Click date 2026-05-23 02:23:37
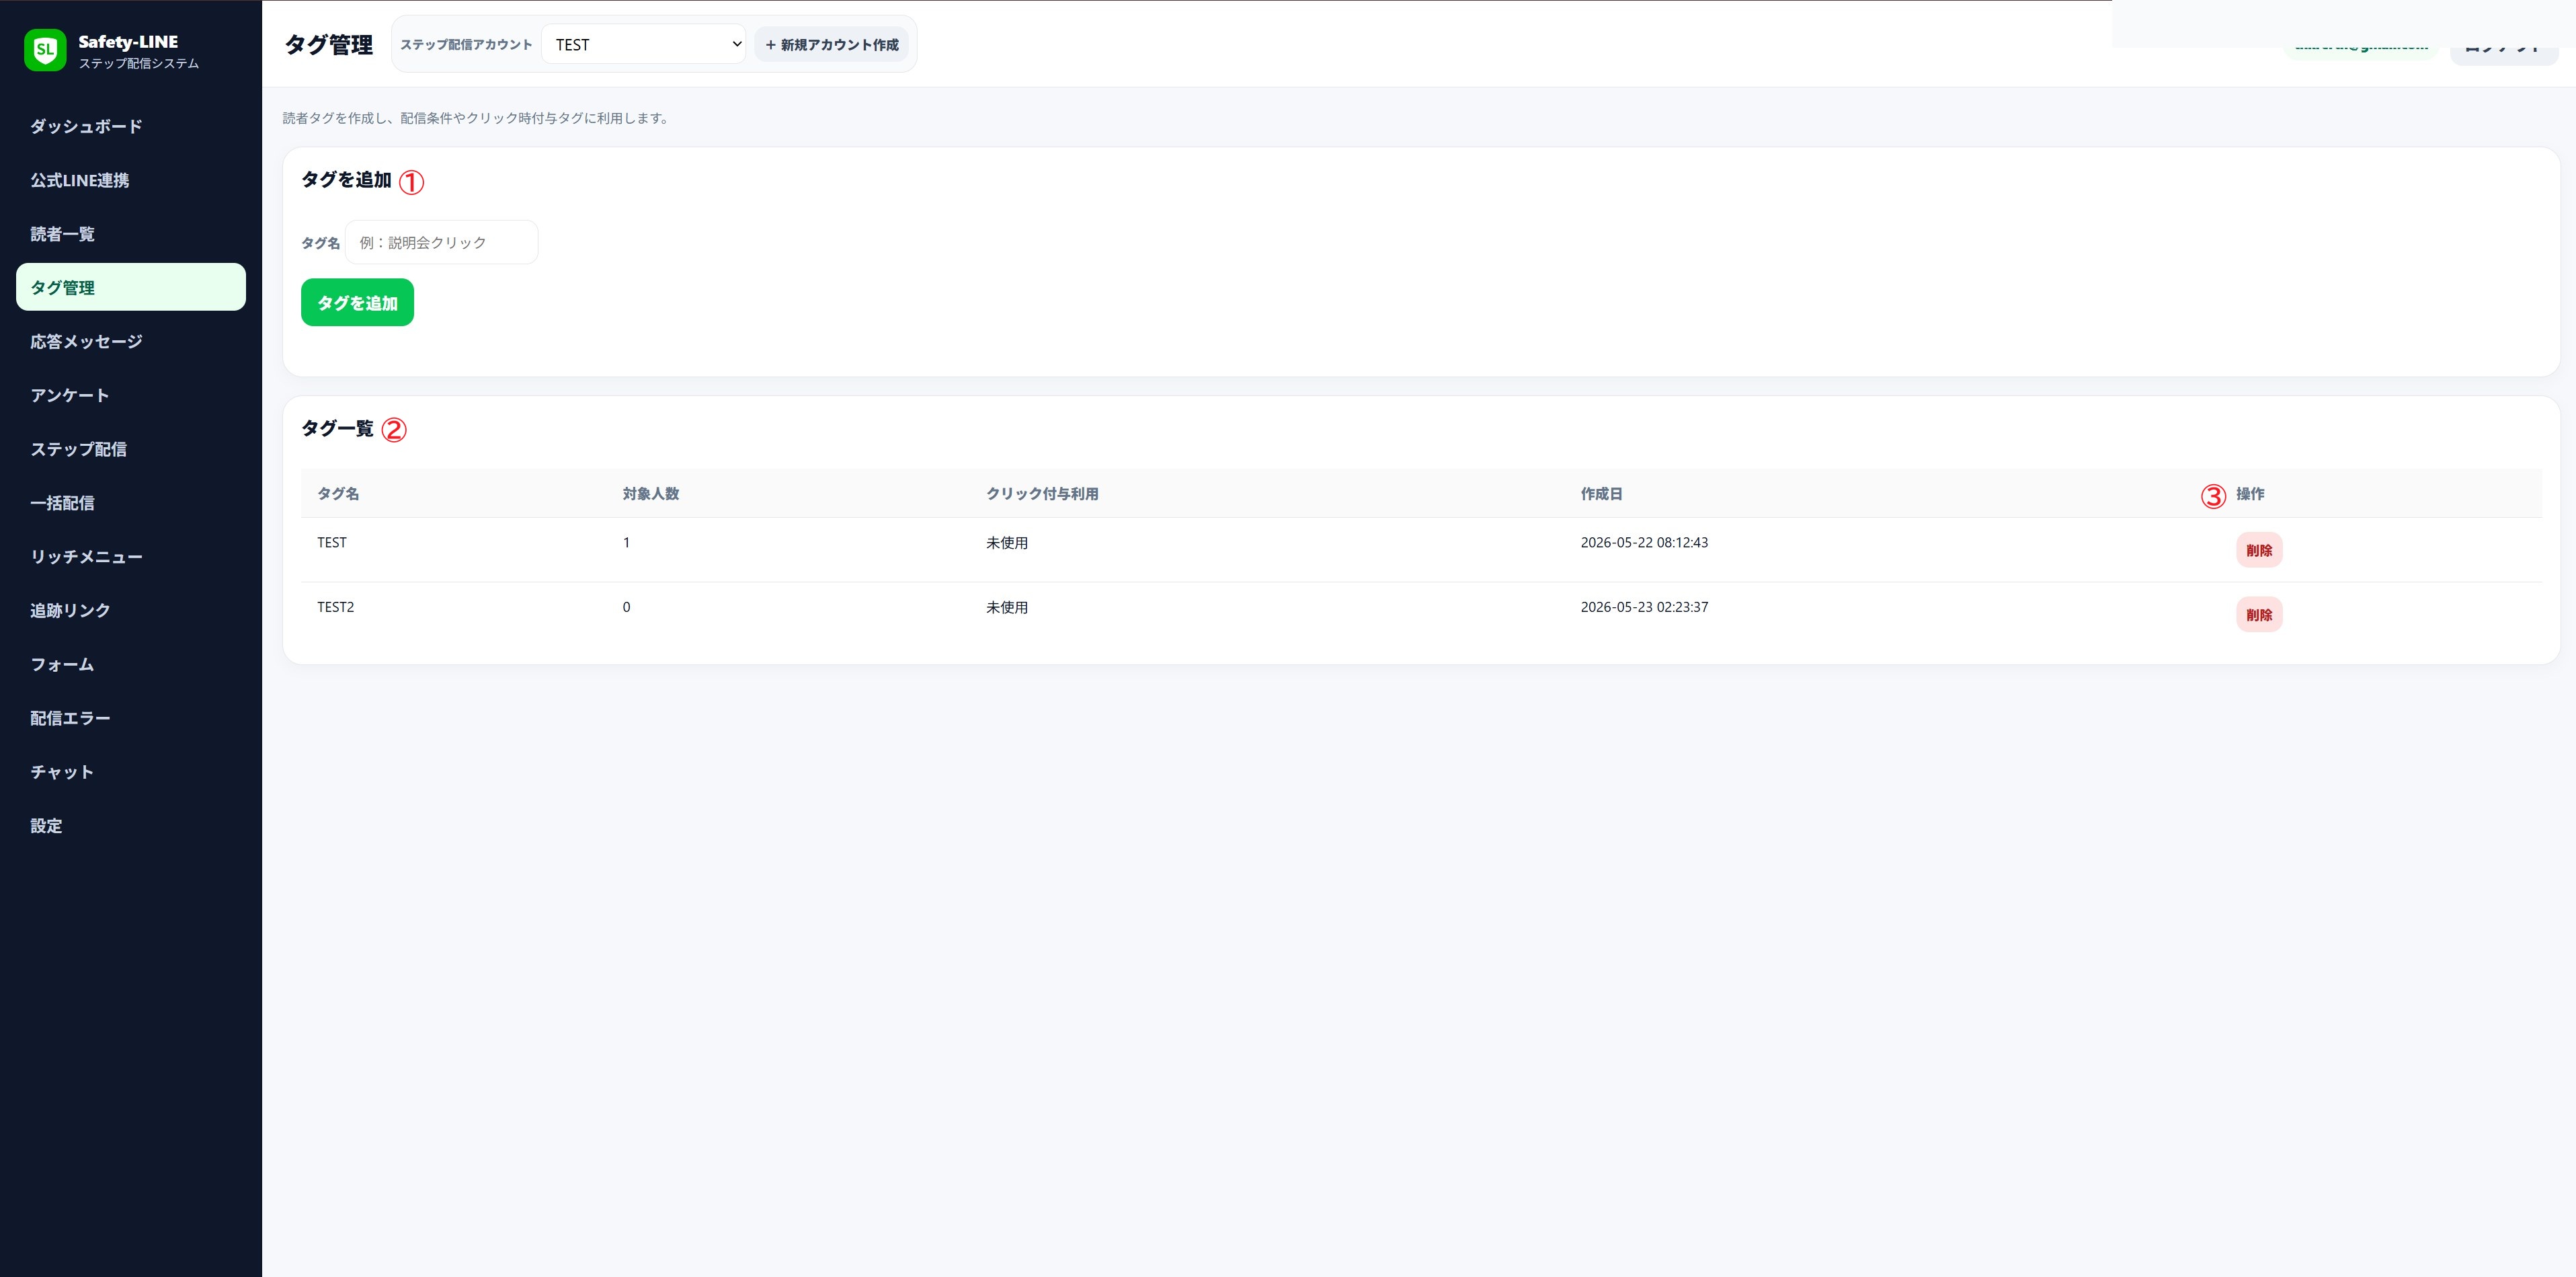The image size is (2576, 1277). (1644, 607)
